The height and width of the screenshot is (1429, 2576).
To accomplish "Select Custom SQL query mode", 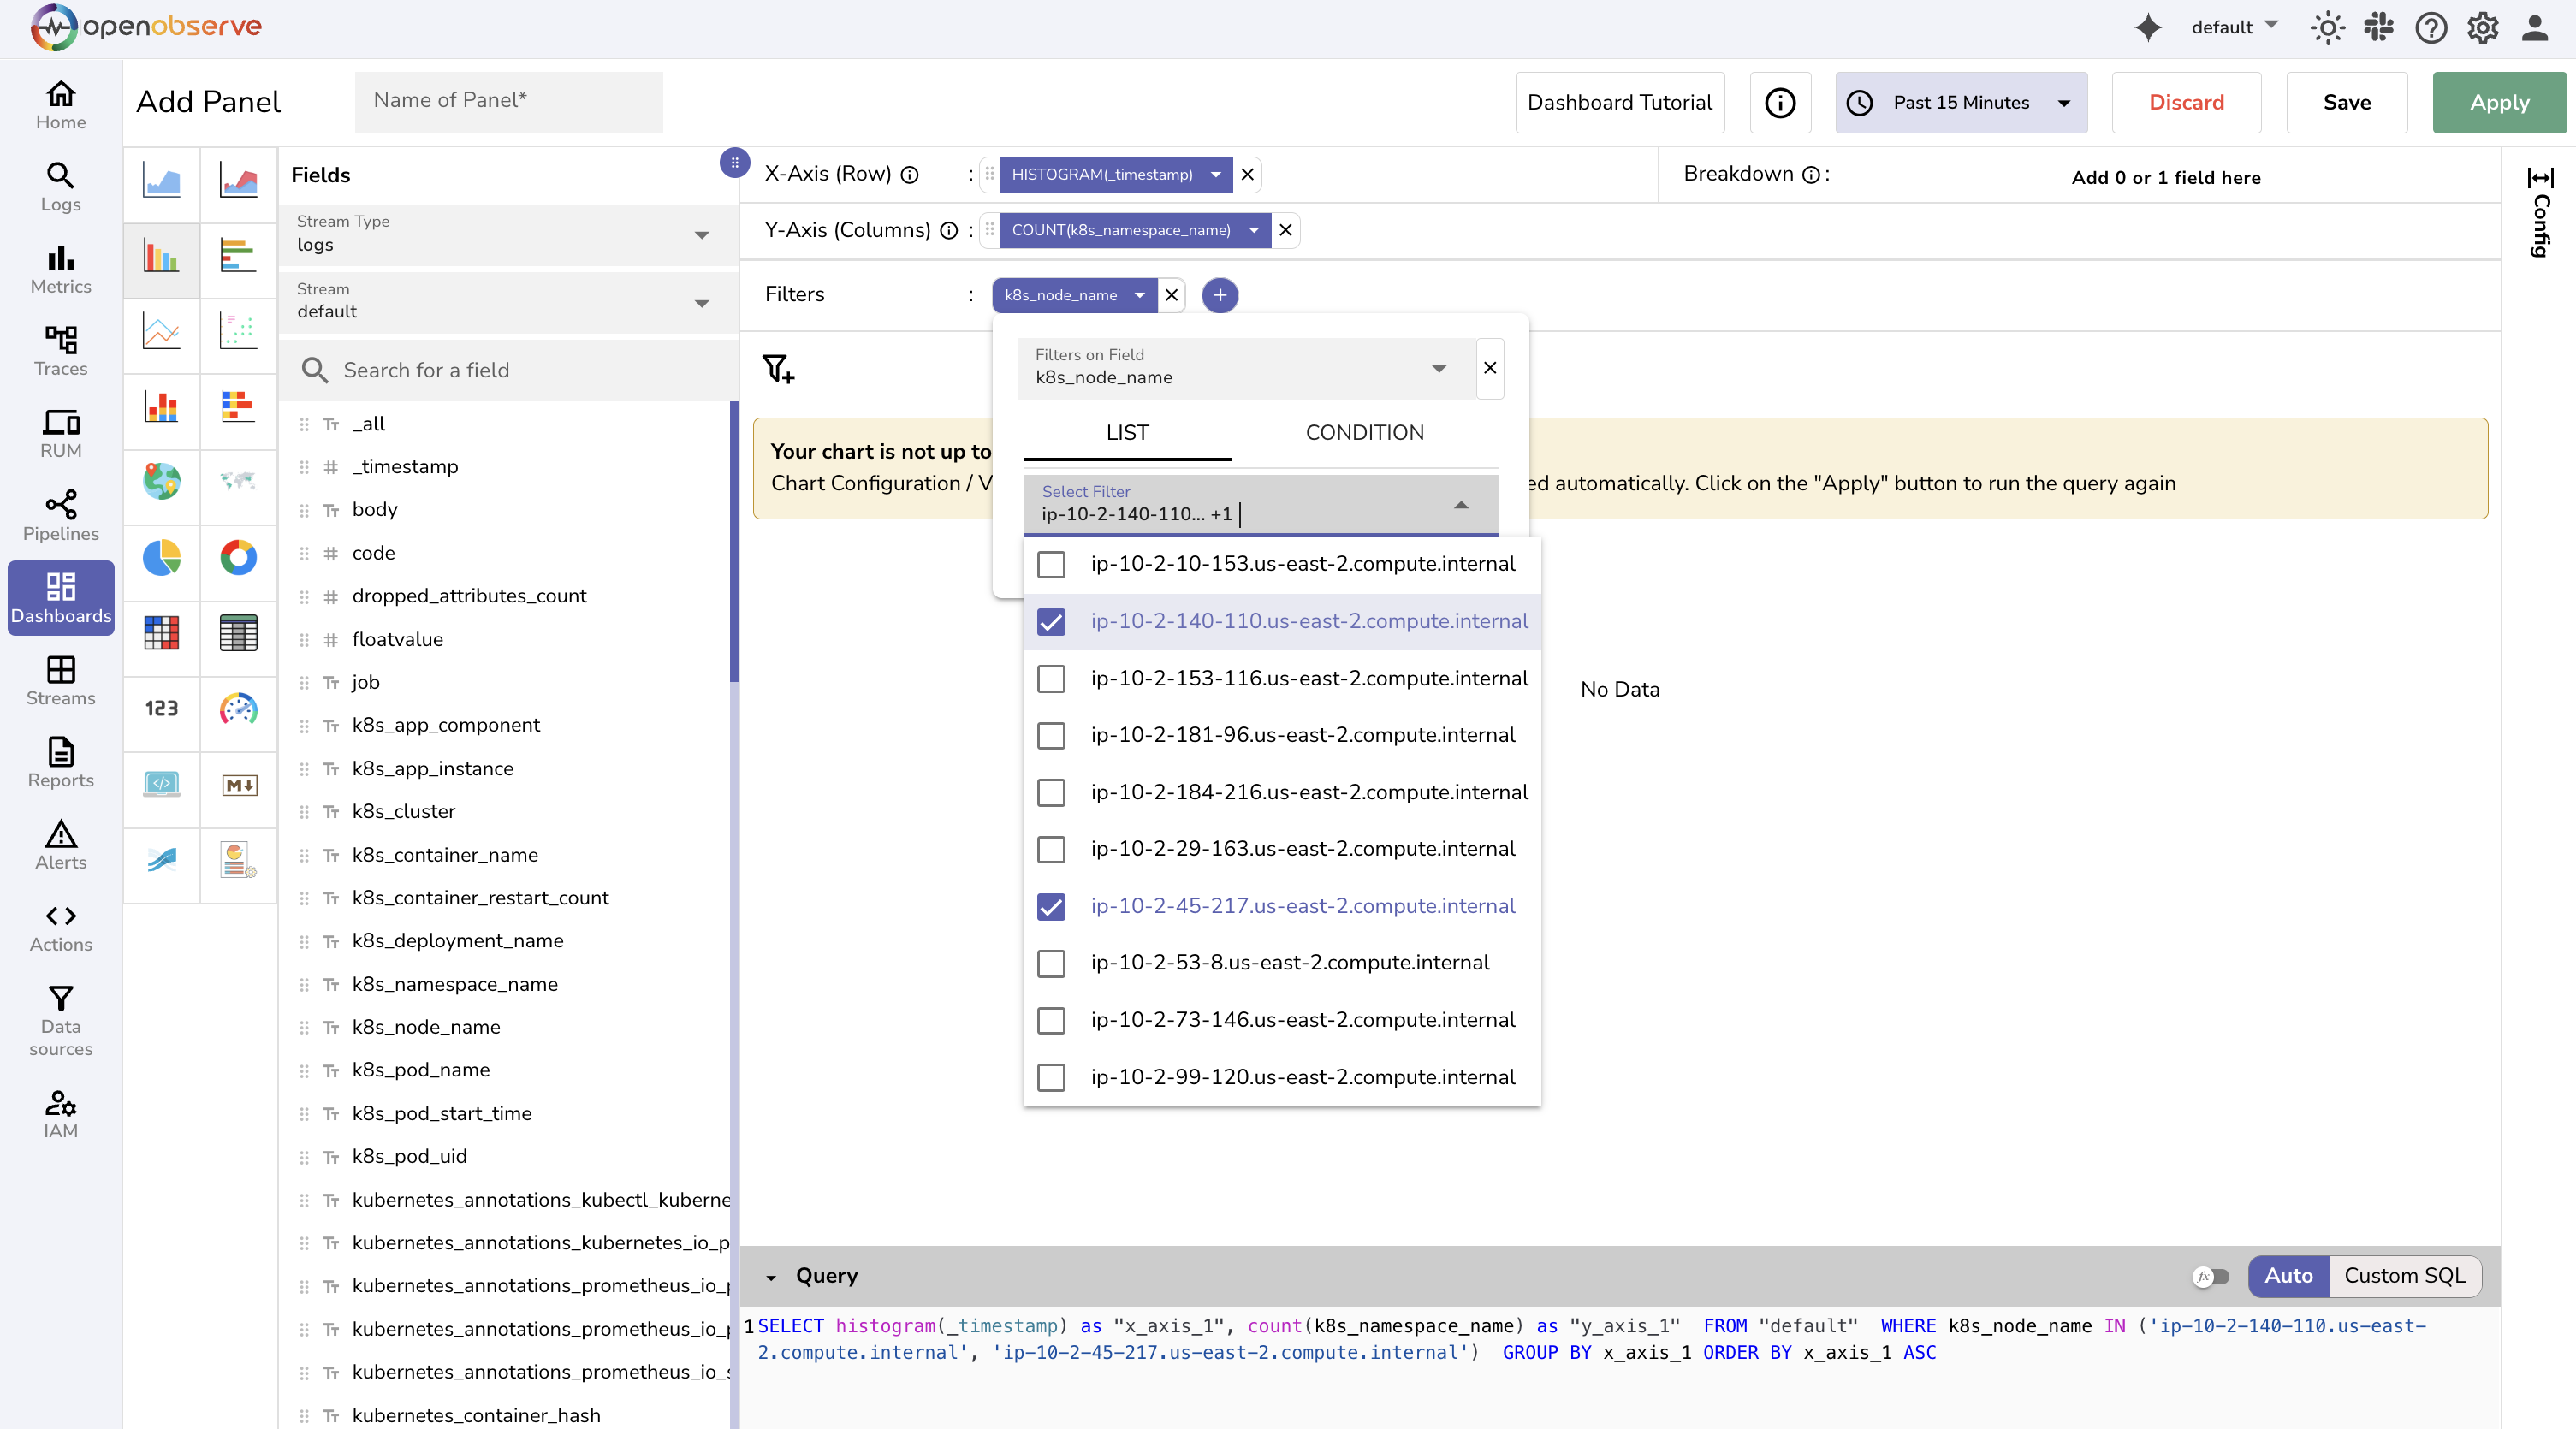I will (2404, 1276).
